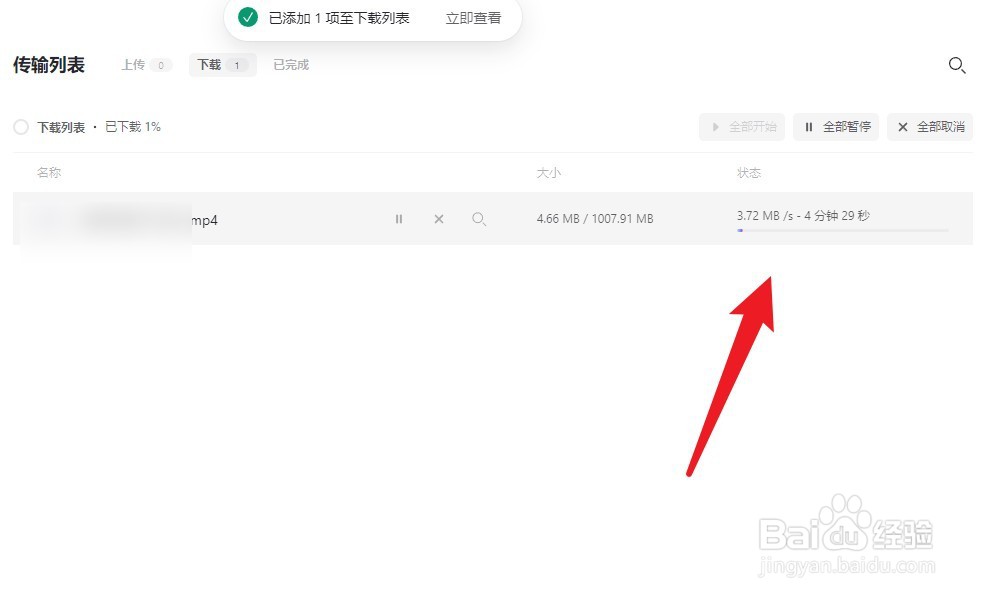The height and width of the screenshot is (600, 989).
Task: Click the 名称 column header
Action: tap(48, 172)
